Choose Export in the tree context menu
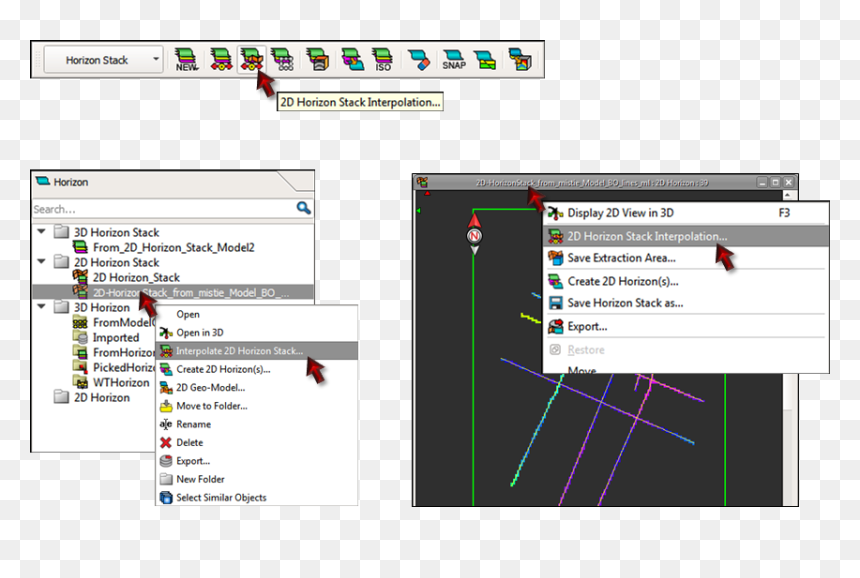The image size is (860, 578). 257,461
